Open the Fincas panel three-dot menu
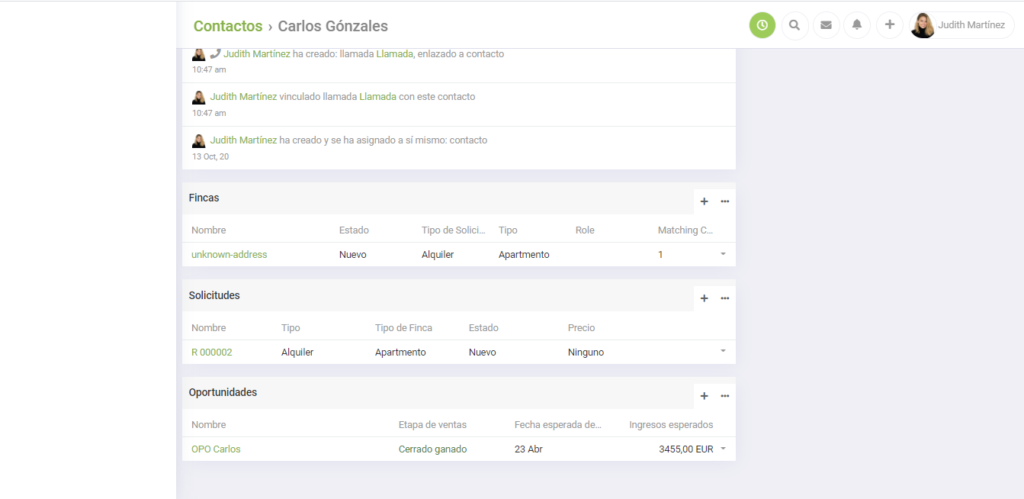The image size is (1024, 499). [x=725, y=201]
